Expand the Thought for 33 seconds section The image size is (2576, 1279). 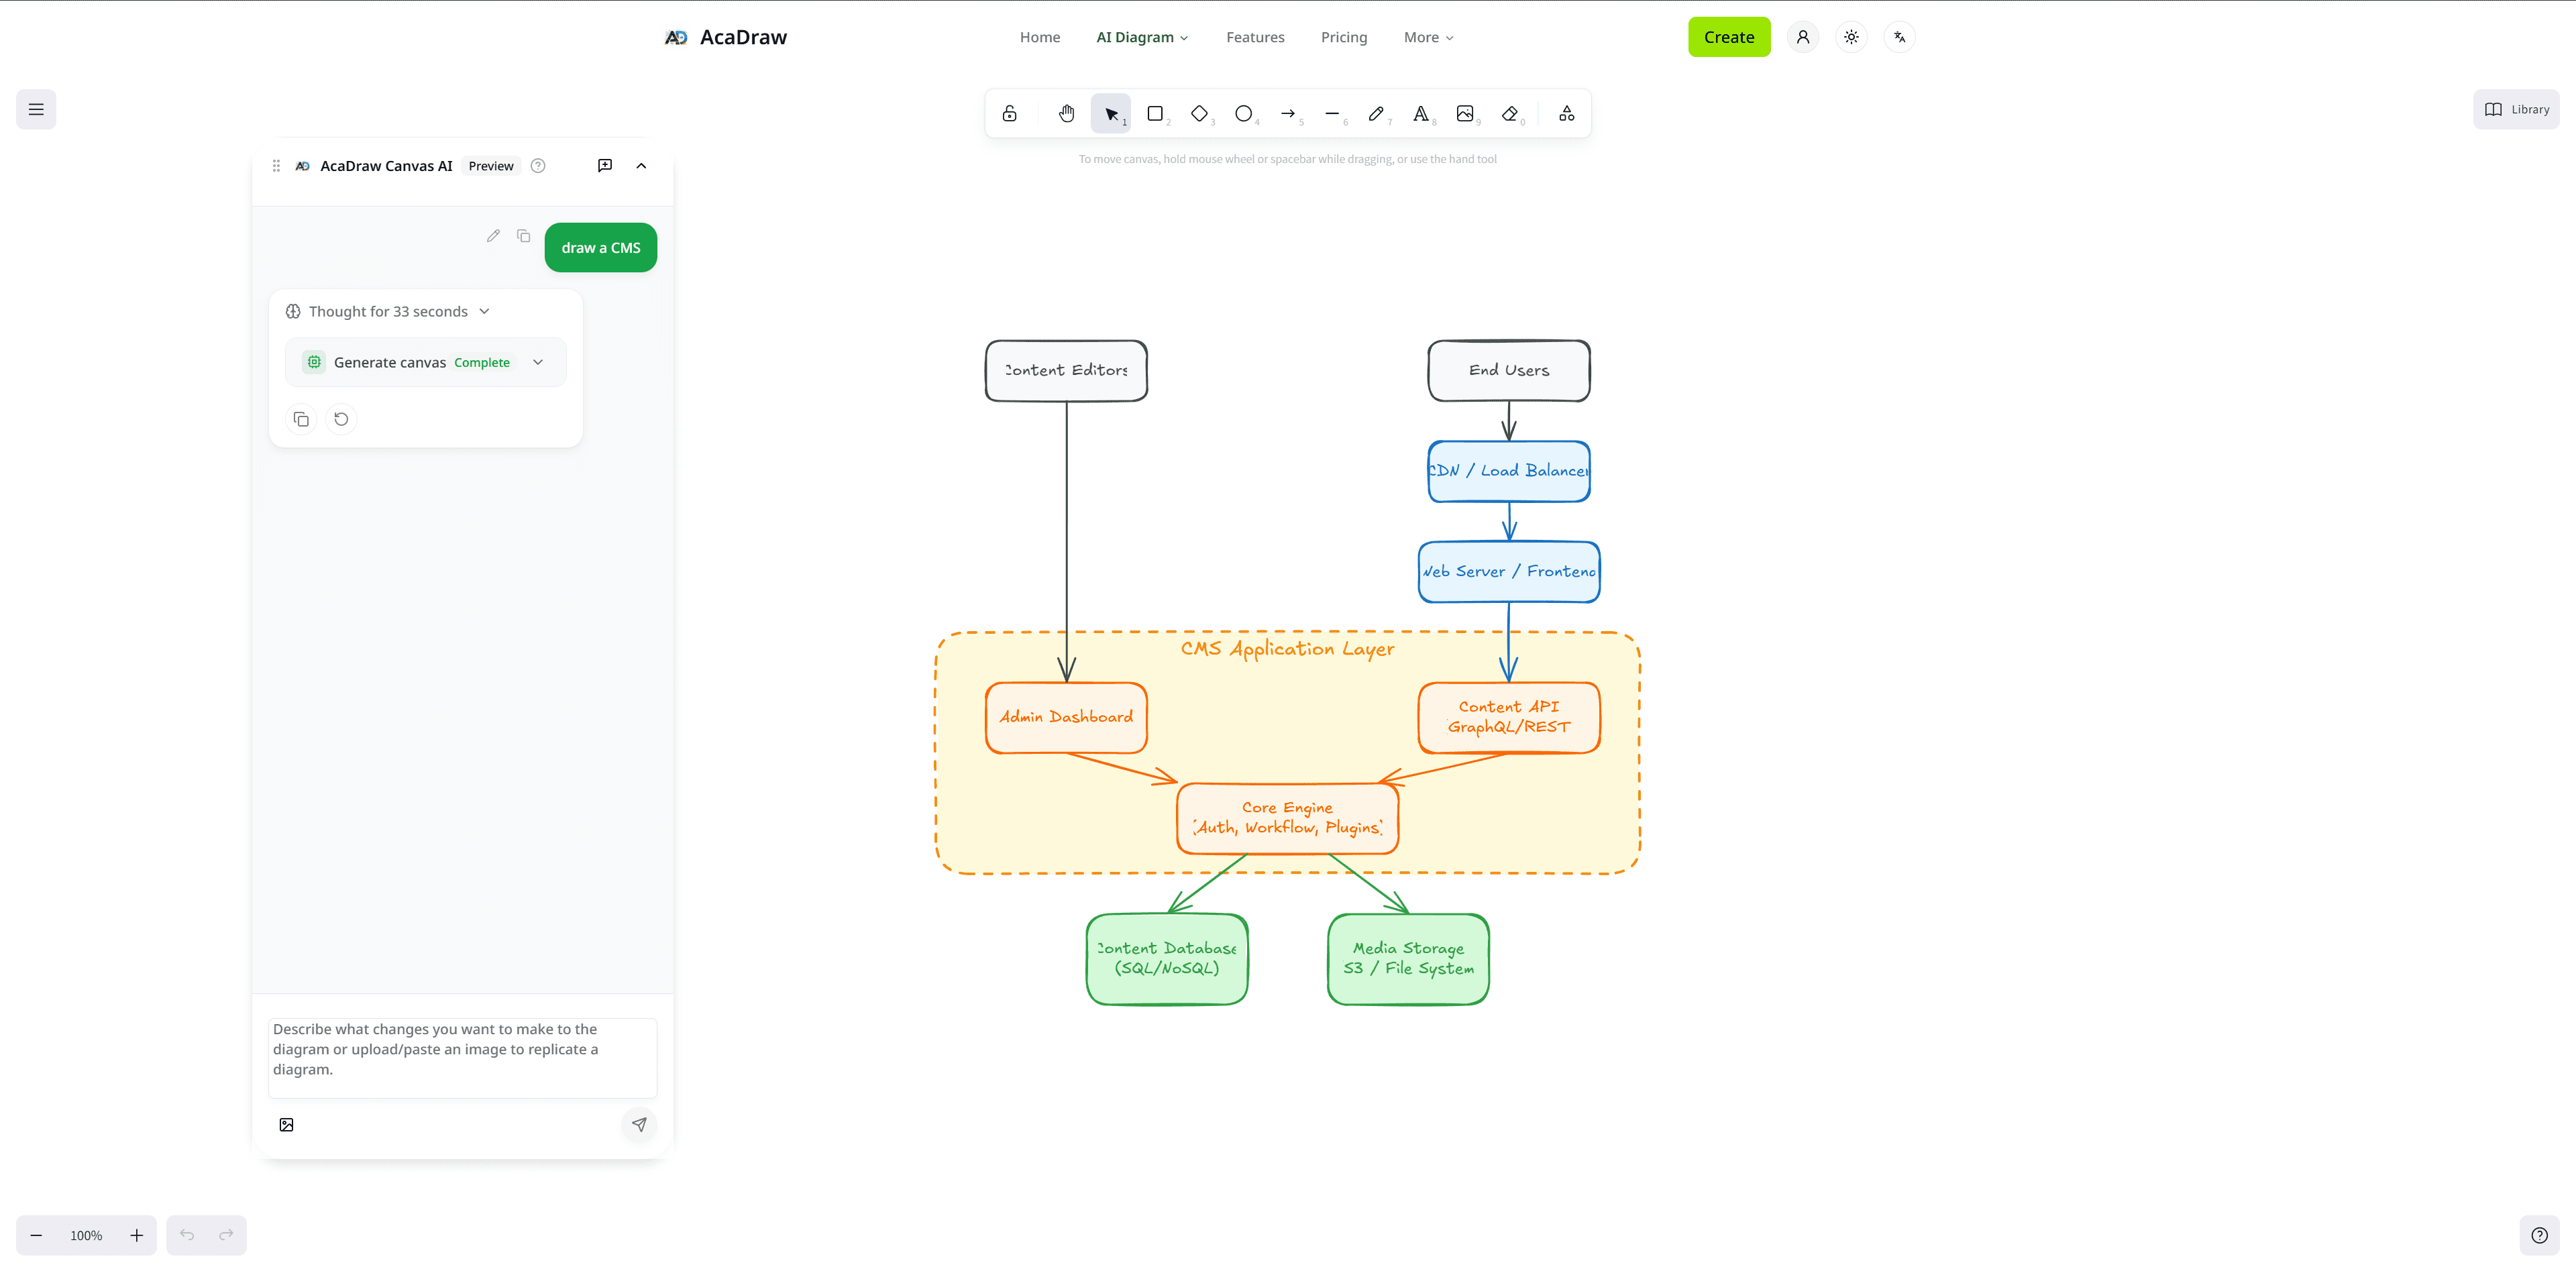pos(485,311)
